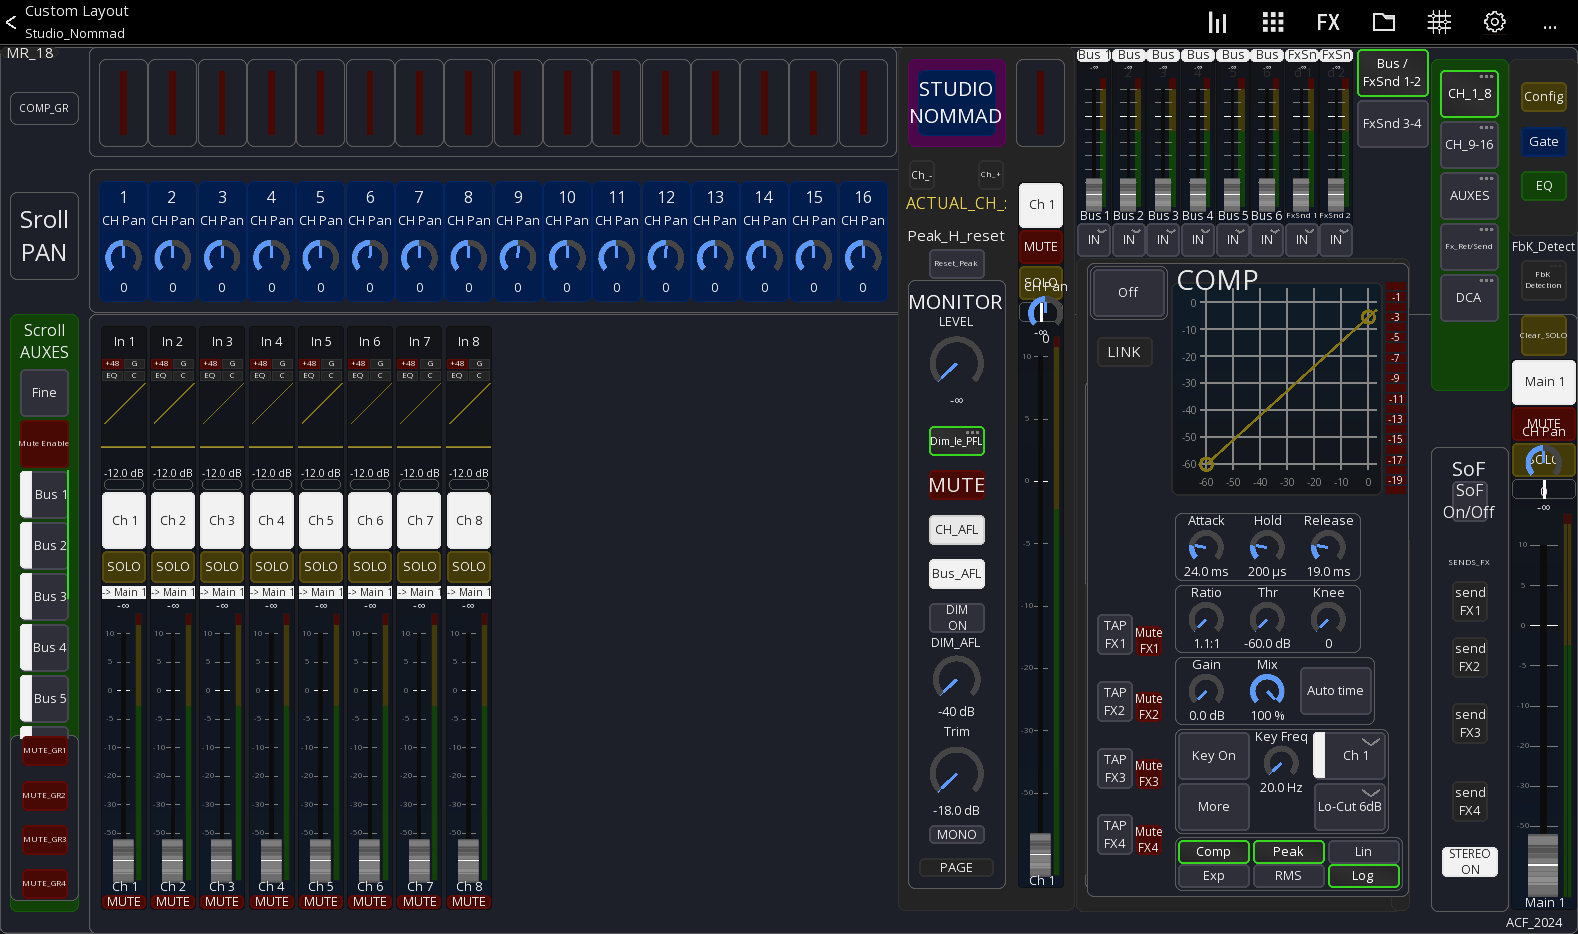Click the TAP FX1 button
The width and height of the screenshot is (1578, 934).
[x=1115, y=635]
